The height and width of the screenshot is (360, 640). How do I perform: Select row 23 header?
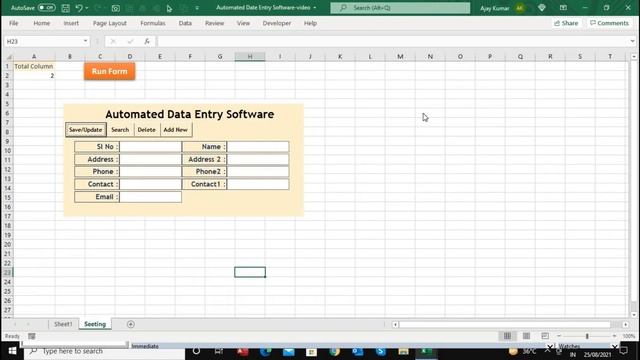click(7, 272)
